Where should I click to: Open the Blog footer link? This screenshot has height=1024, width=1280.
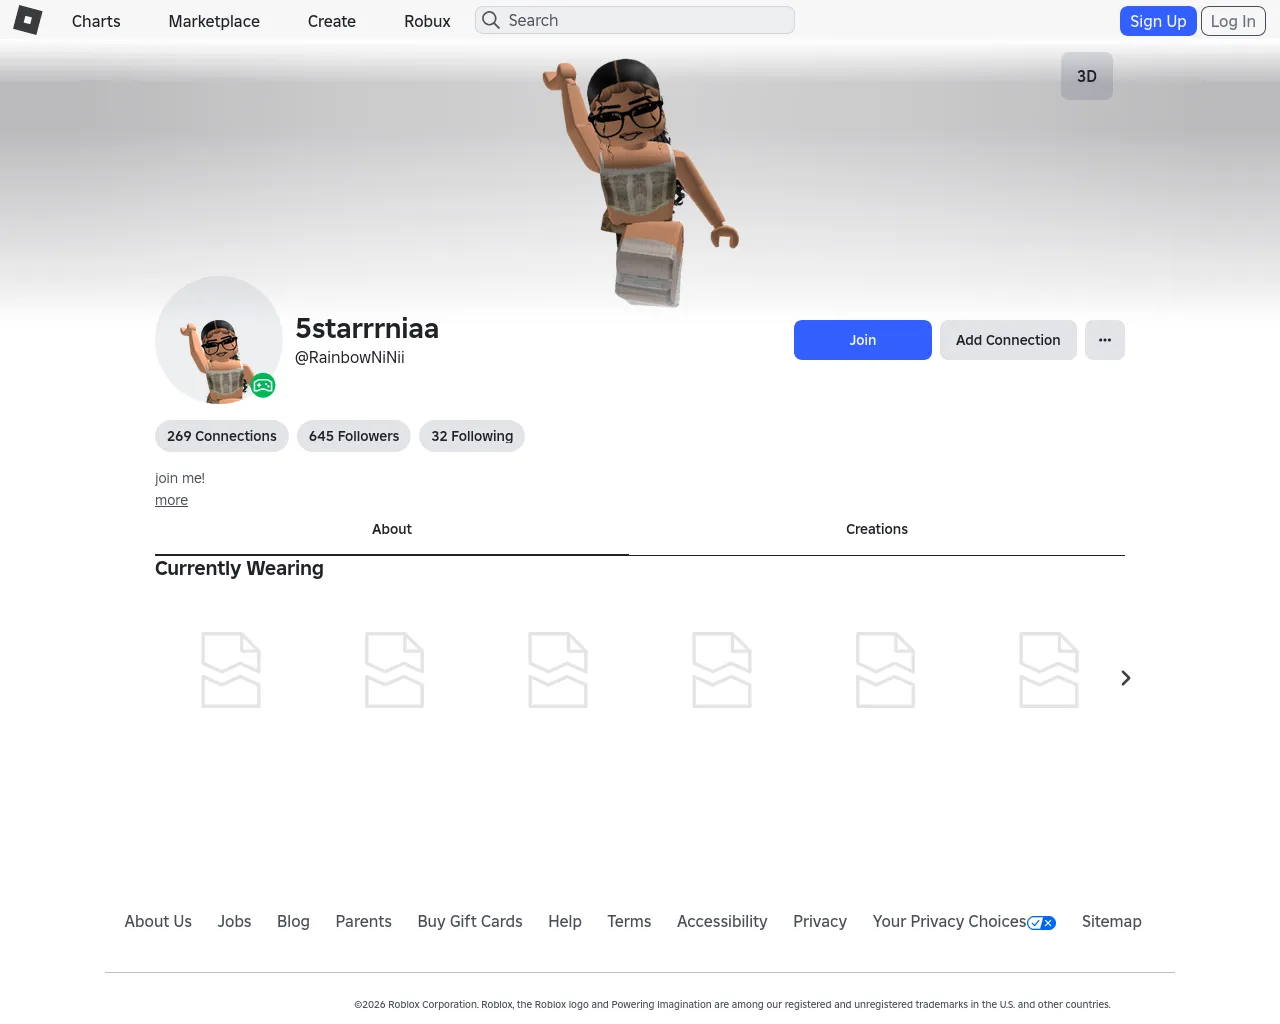(x=293, y=922)
